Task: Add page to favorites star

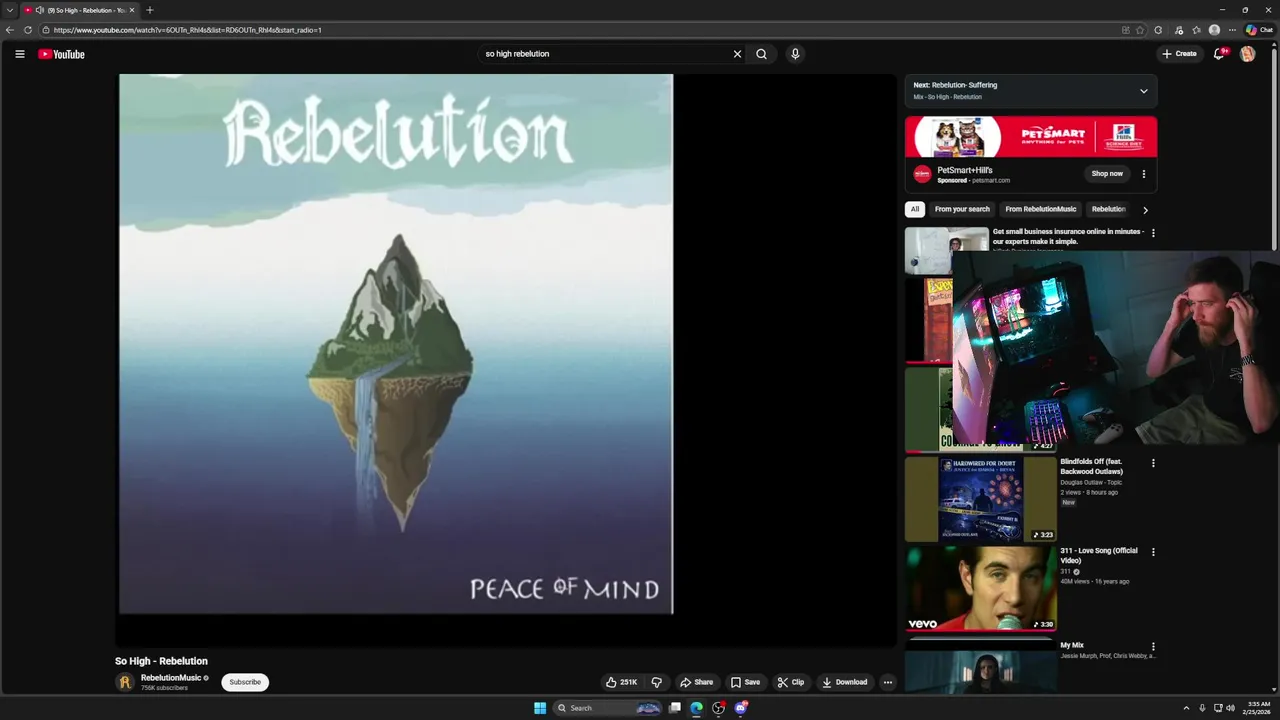Action: (1140, 30)
